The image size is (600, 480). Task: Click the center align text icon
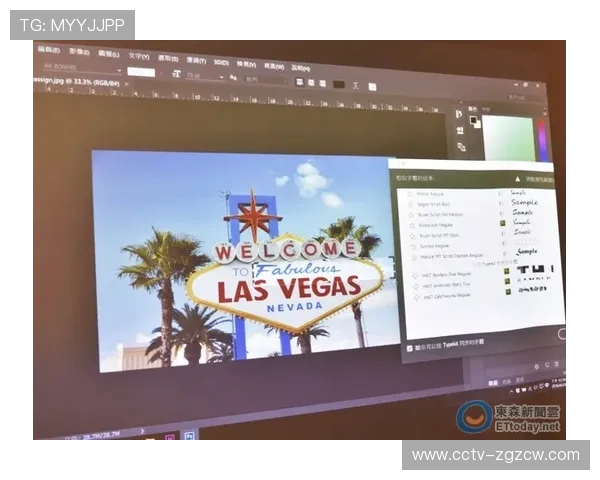point(311,82)
